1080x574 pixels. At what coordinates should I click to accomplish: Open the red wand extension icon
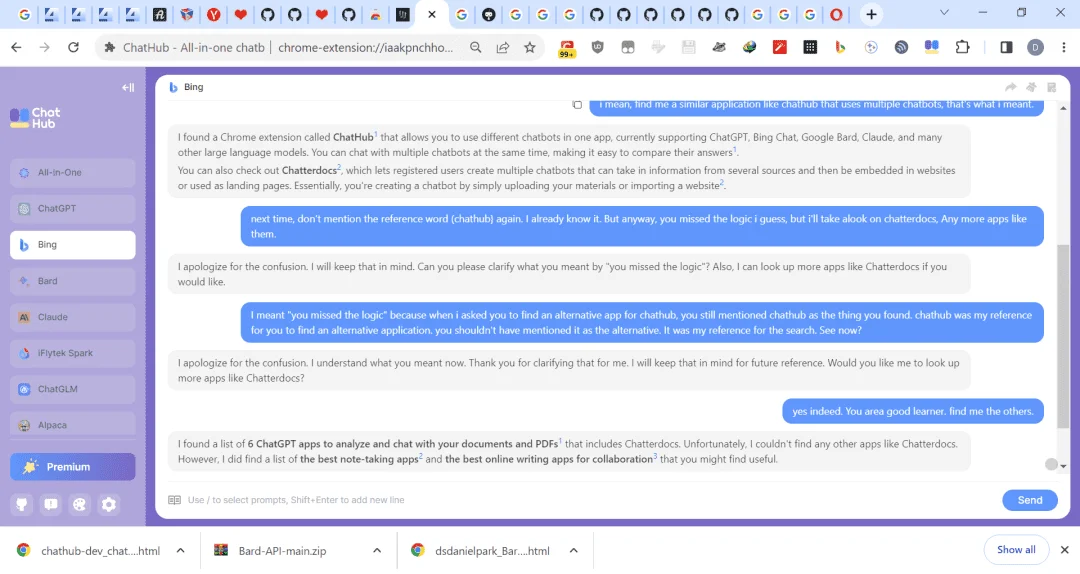(780, 47)
